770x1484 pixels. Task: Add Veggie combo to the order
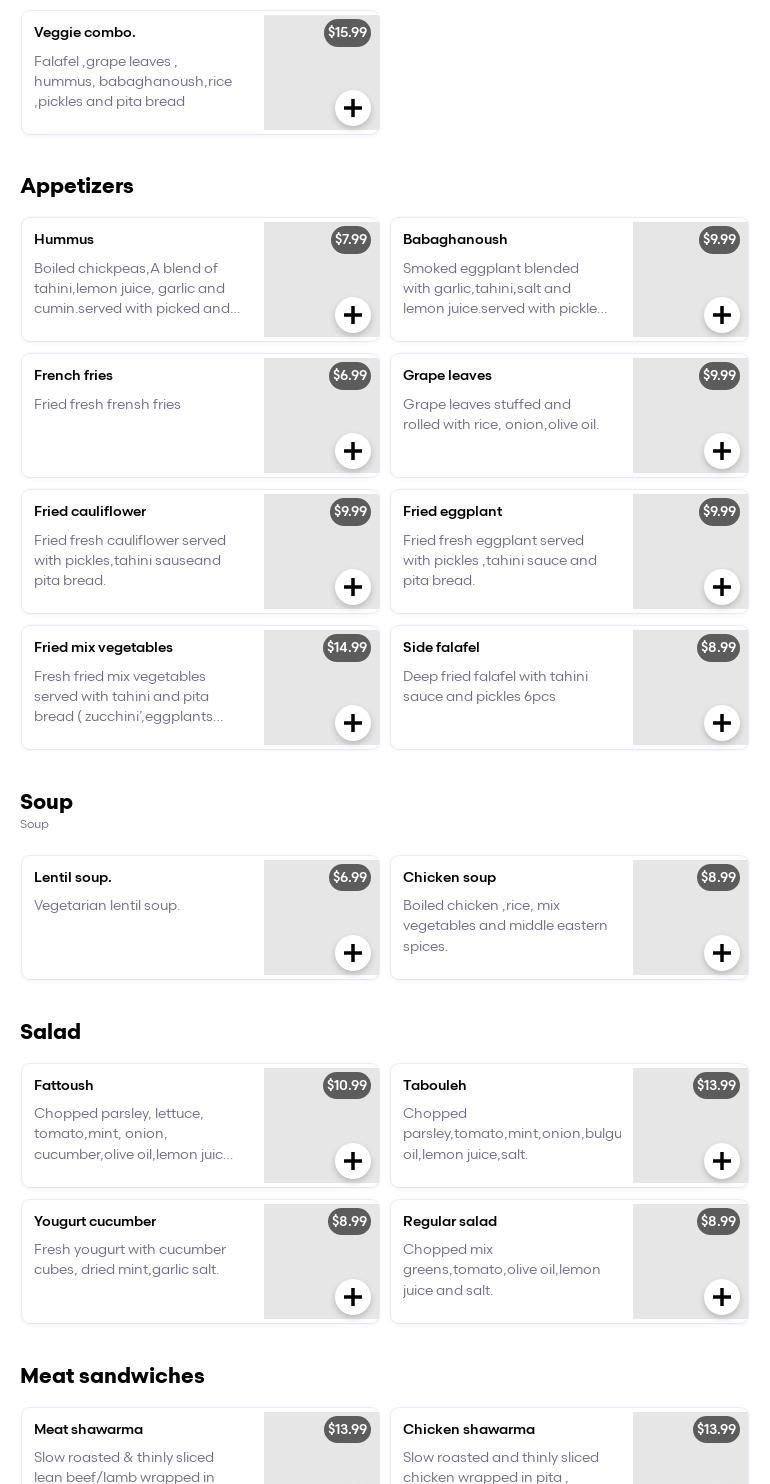pos(353,108)
